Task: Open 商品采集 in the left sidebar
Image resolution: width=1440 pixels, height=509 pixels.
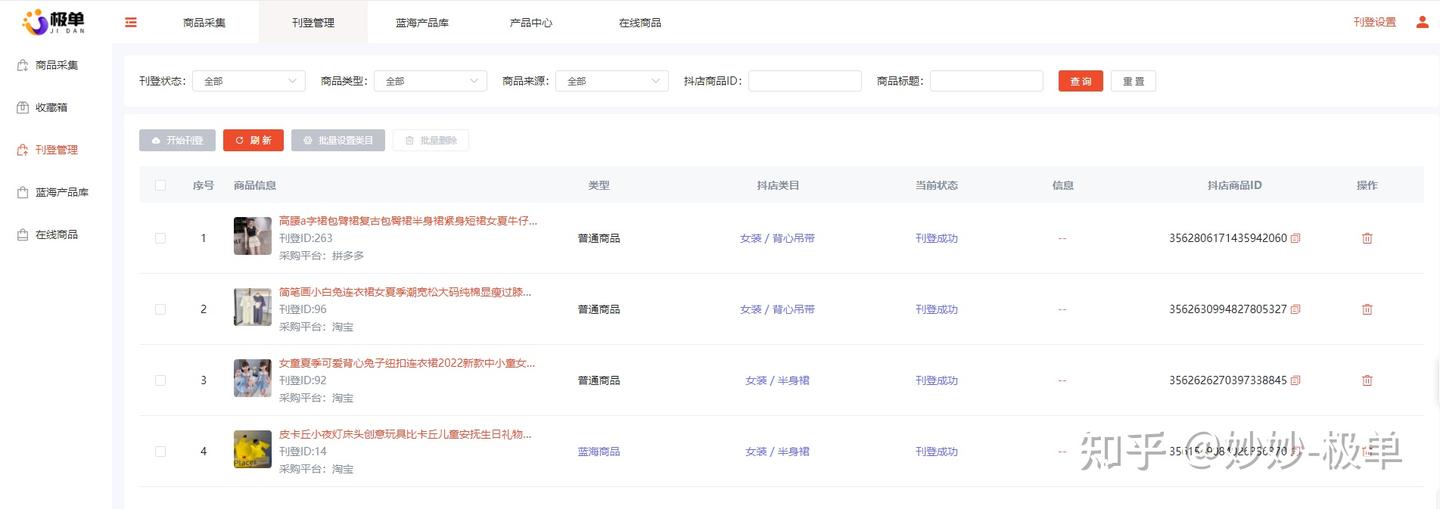Action: (56, 65)
